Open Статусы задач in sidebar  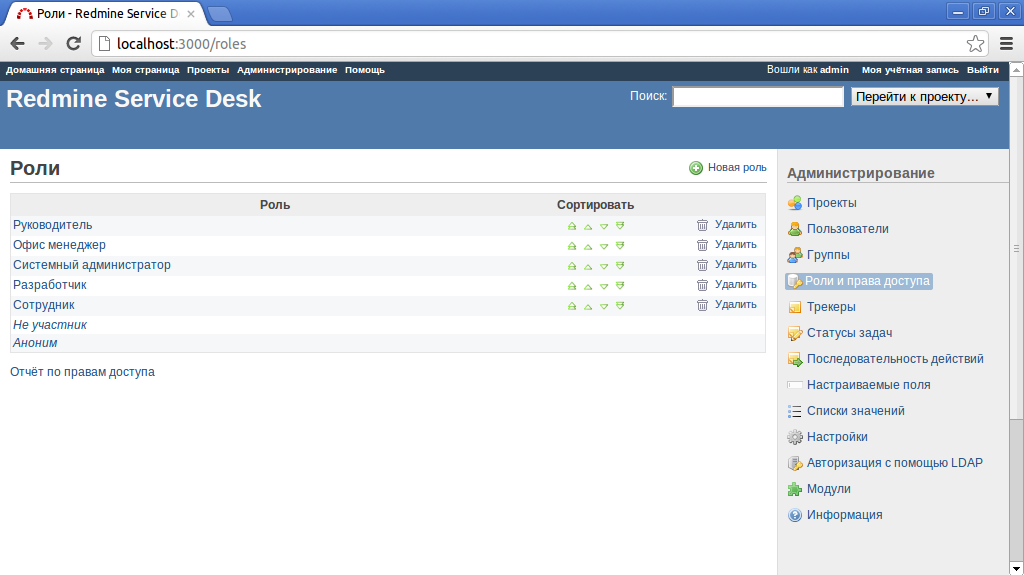coord(849,333)
